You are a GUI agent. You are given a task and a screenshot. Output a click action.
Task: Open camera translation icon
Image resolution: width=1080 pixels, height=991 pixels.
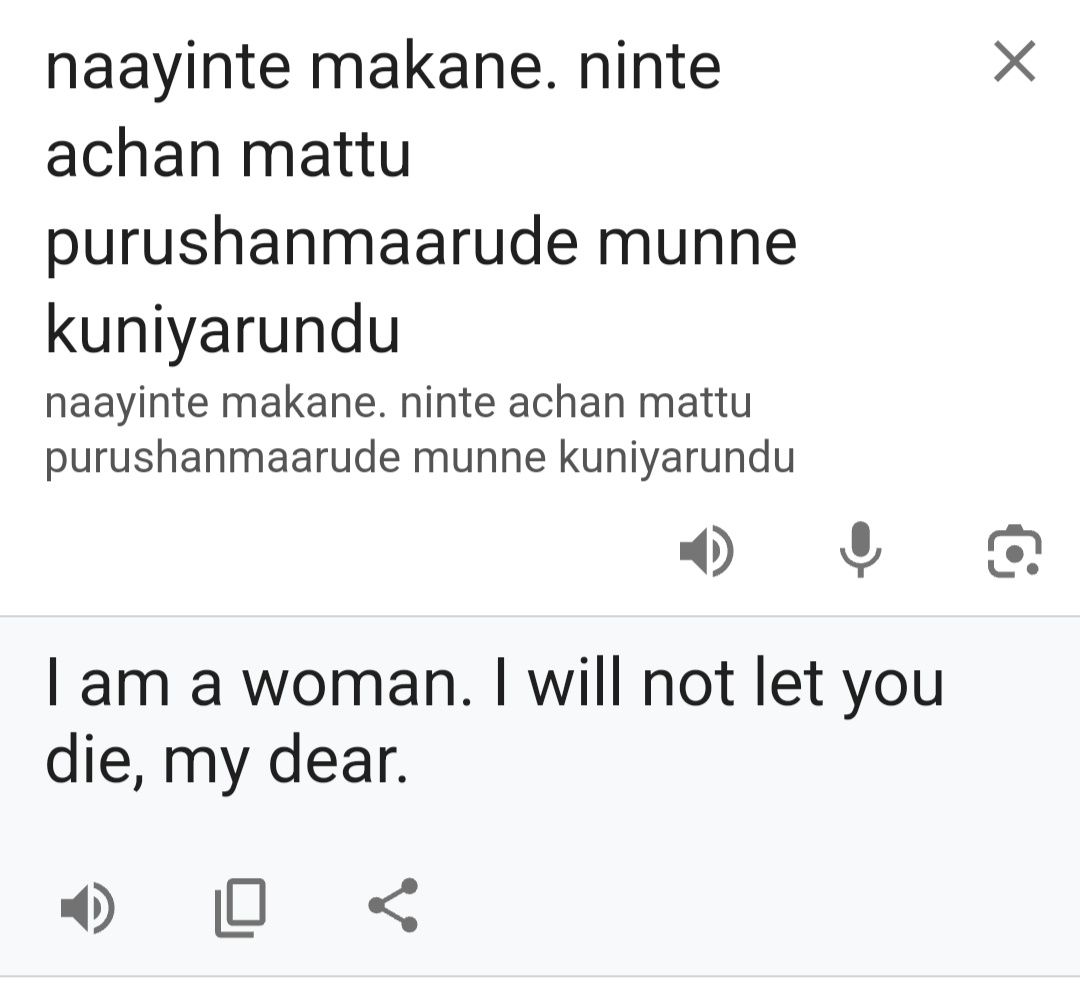pyautogui.click(x=1014, y=551)
